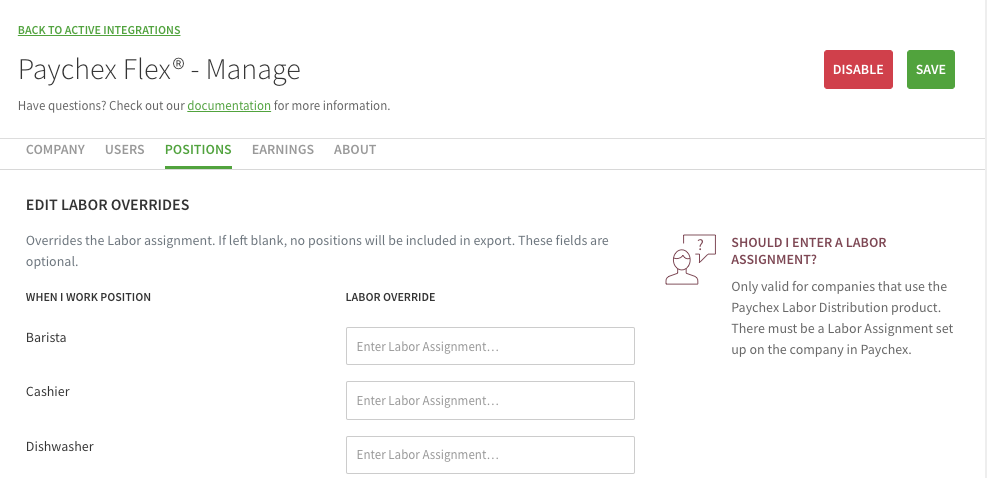Click the overrides description paragraph
Image resolution: width=987 pixels, height=478 pixels.
pos(317,251)
